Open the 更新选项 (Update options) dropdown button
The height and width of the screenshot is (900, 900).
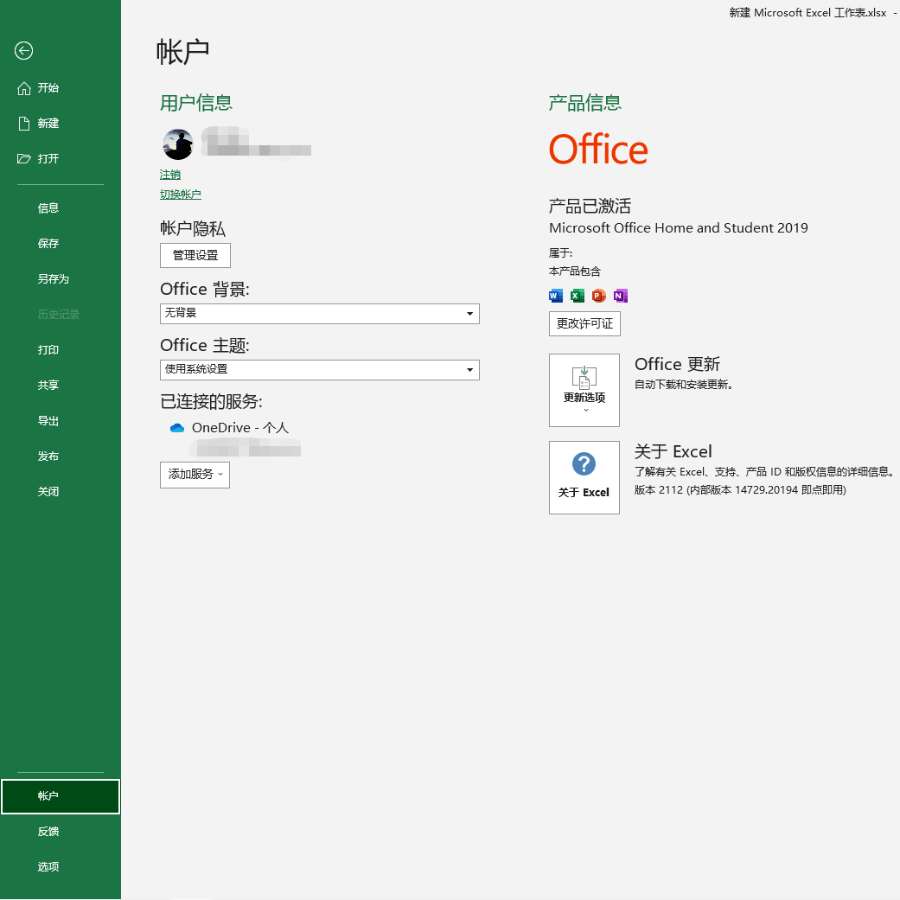click(x=584, y=390)
